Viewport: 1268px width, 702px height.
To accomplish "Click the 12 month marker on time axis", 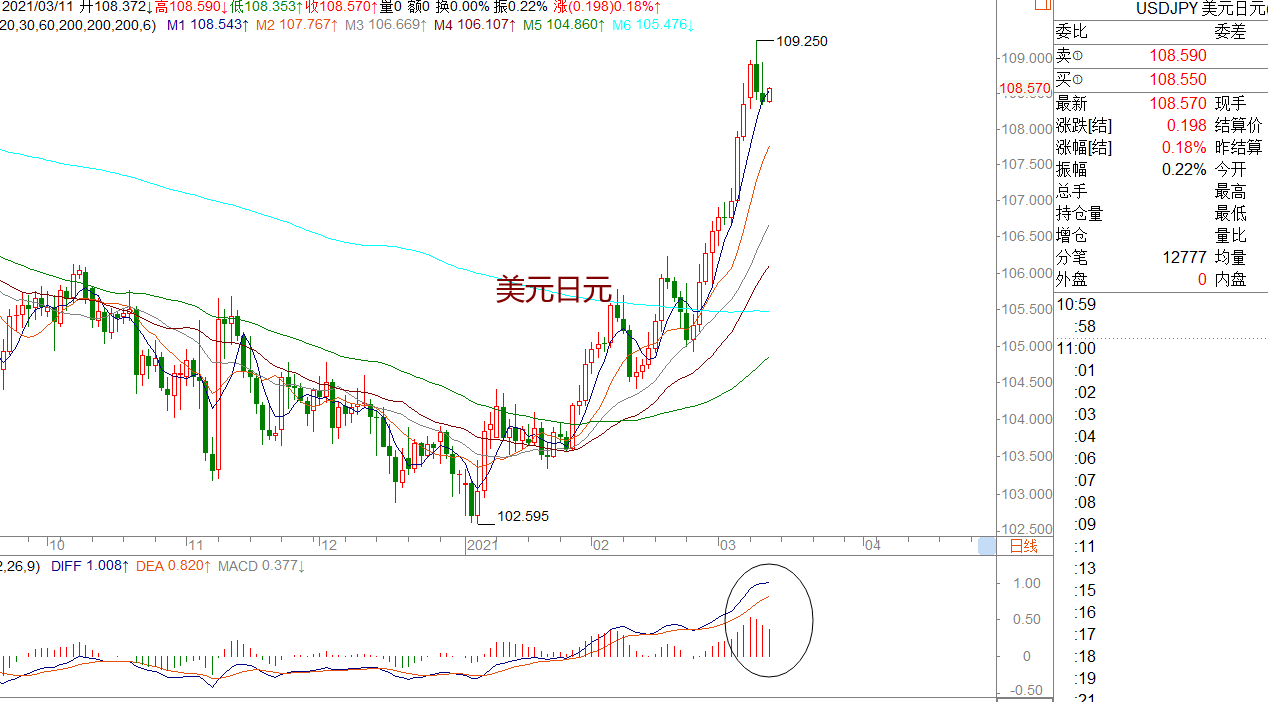I will (329, 546).
